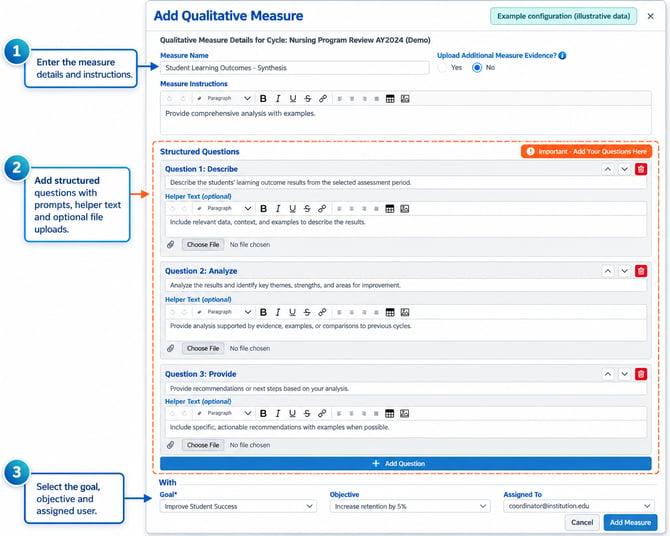
Task: Click Question 3 prompt text field
Action: tap(406, 389)
